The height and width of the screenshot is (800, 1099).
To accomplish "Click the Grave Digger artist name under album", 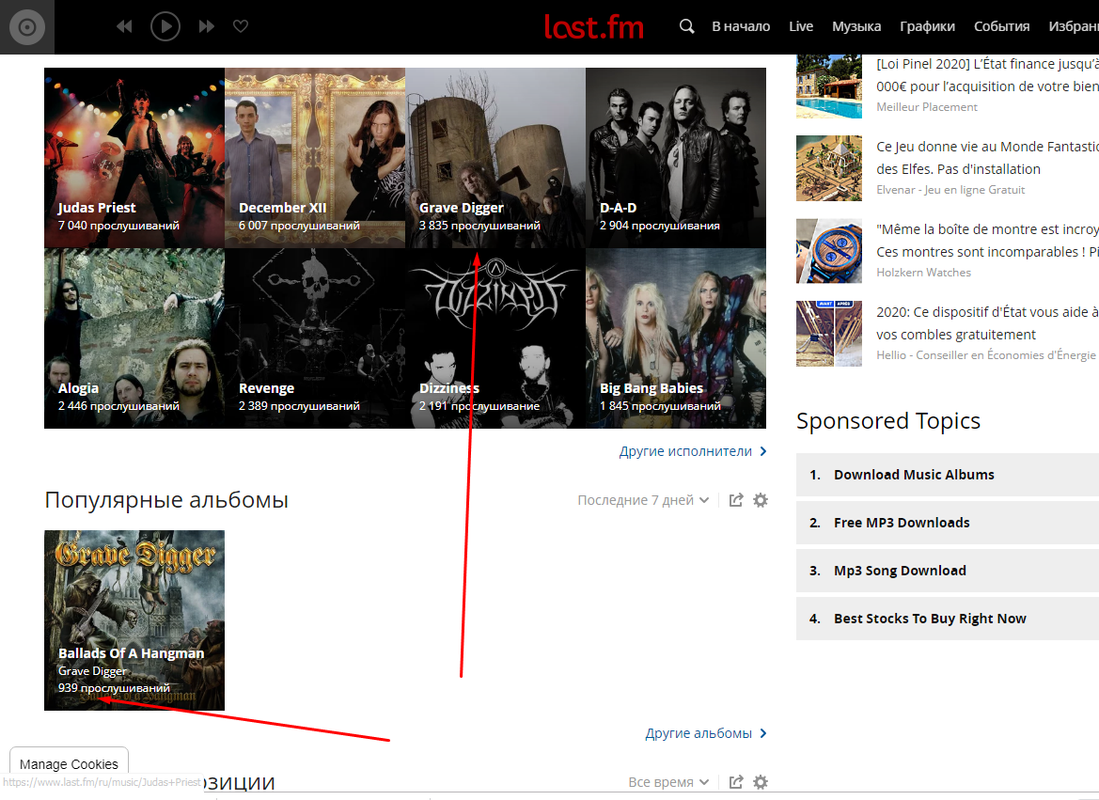I will (x=93, y=671).
